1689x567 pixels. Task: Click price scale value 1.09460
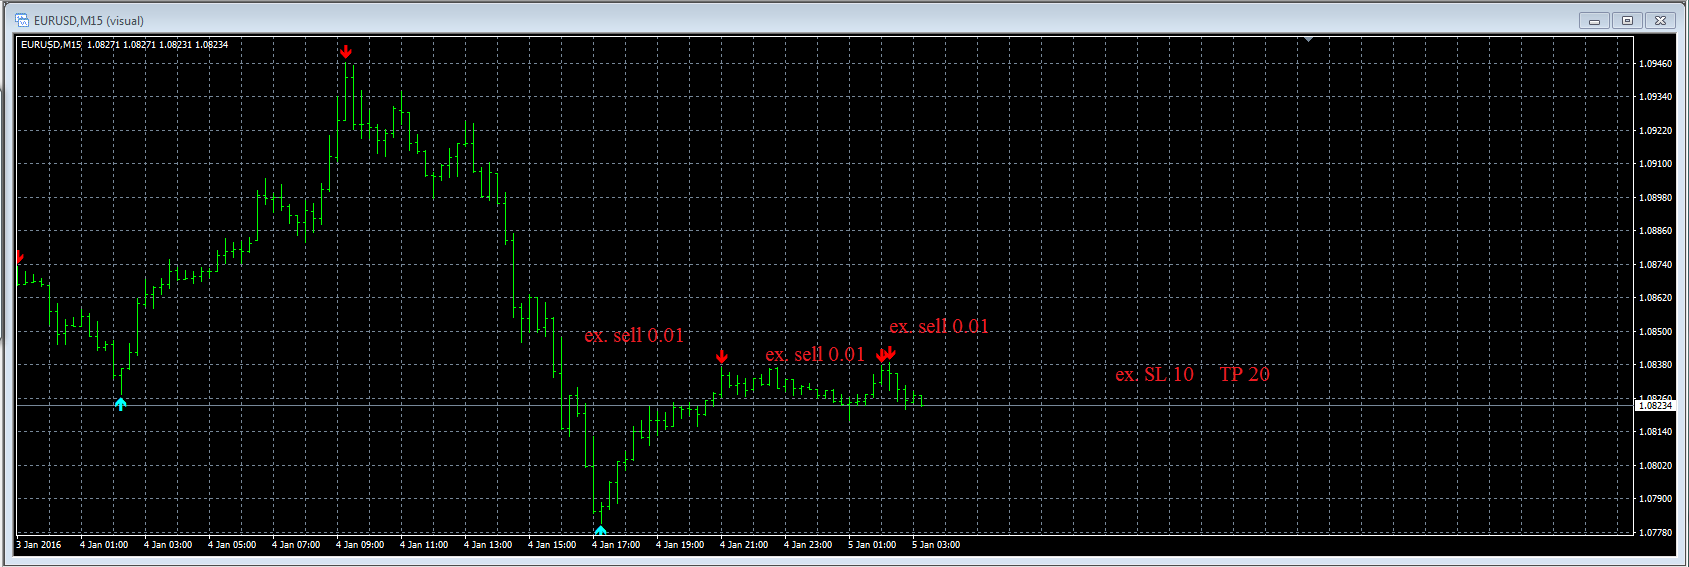(x=1655, y=63)
